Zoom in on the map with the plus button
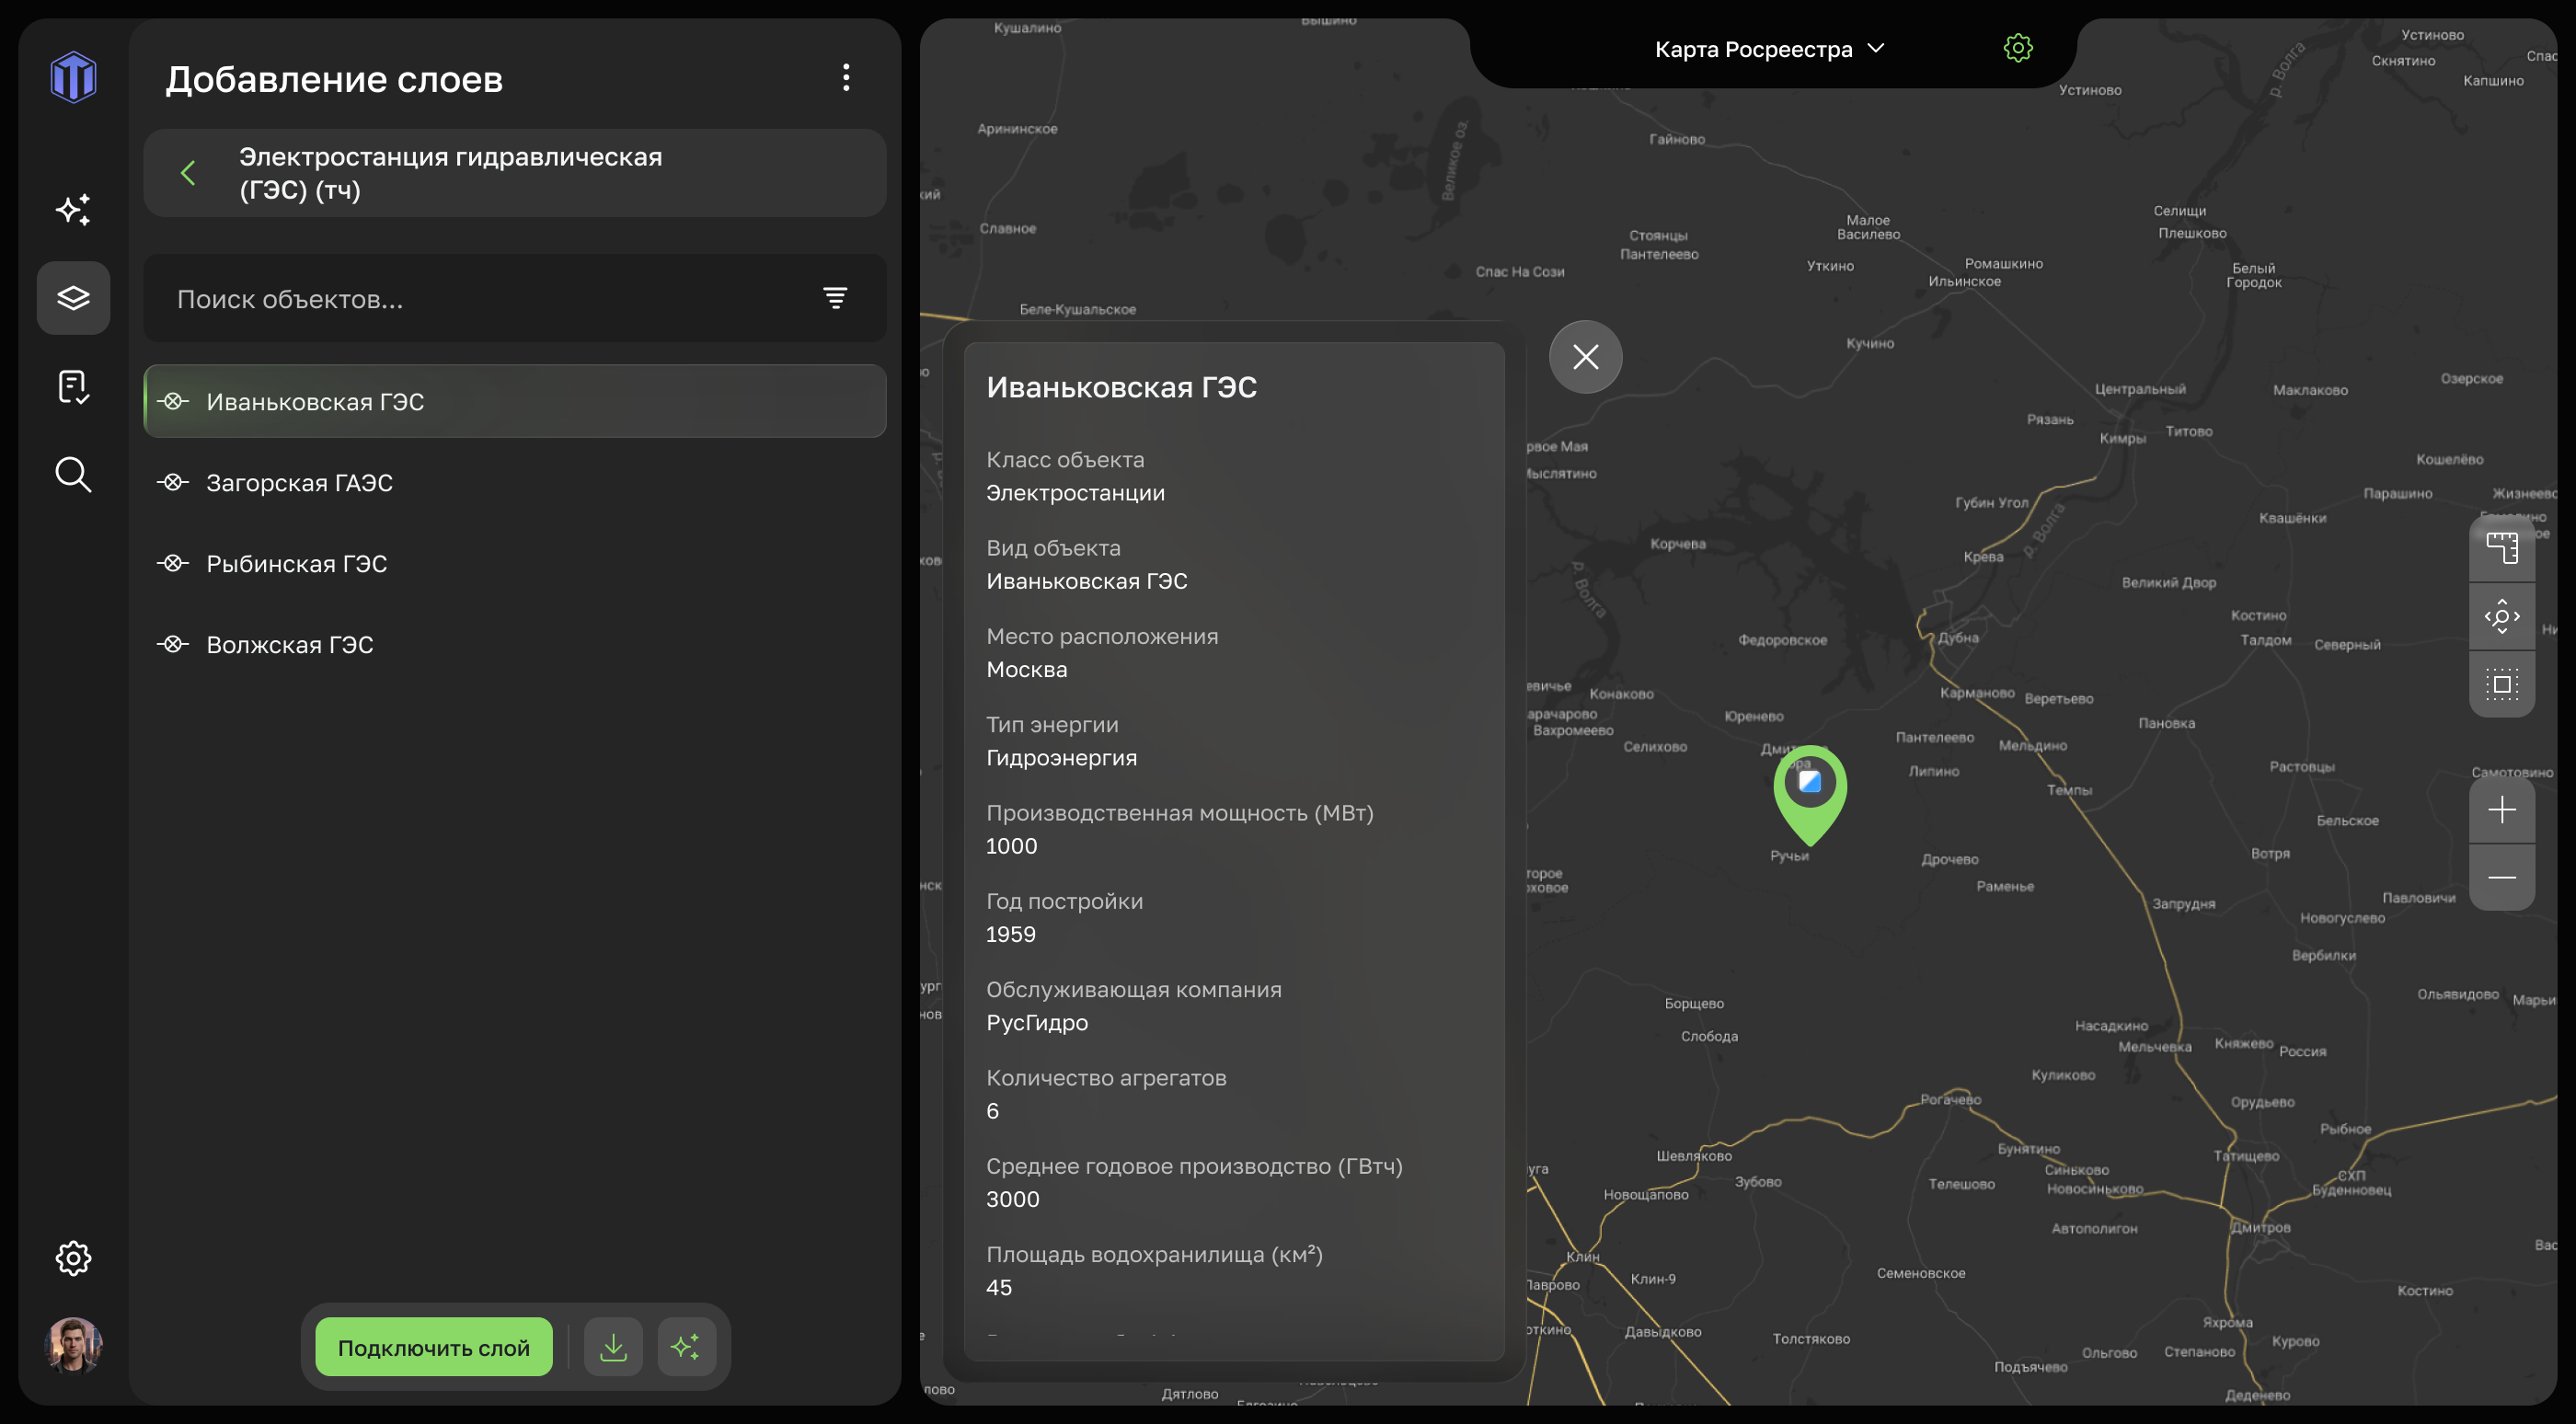The height and width of the screenshot is (1424, 2576). 2502,809
